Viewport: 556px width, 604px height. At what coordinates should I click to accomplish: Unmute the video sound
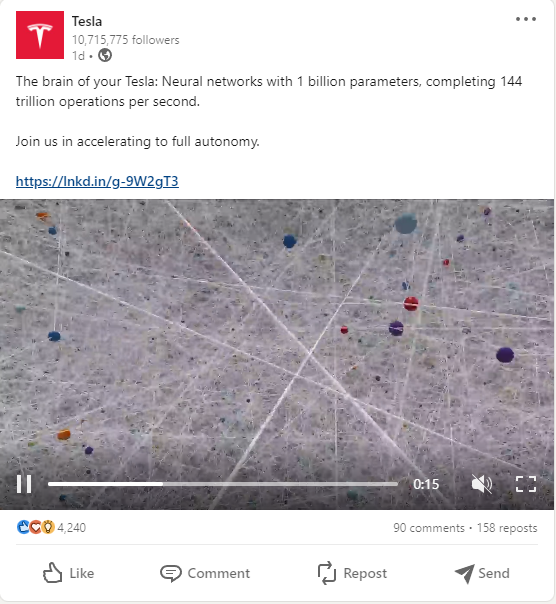pos(482,484)
